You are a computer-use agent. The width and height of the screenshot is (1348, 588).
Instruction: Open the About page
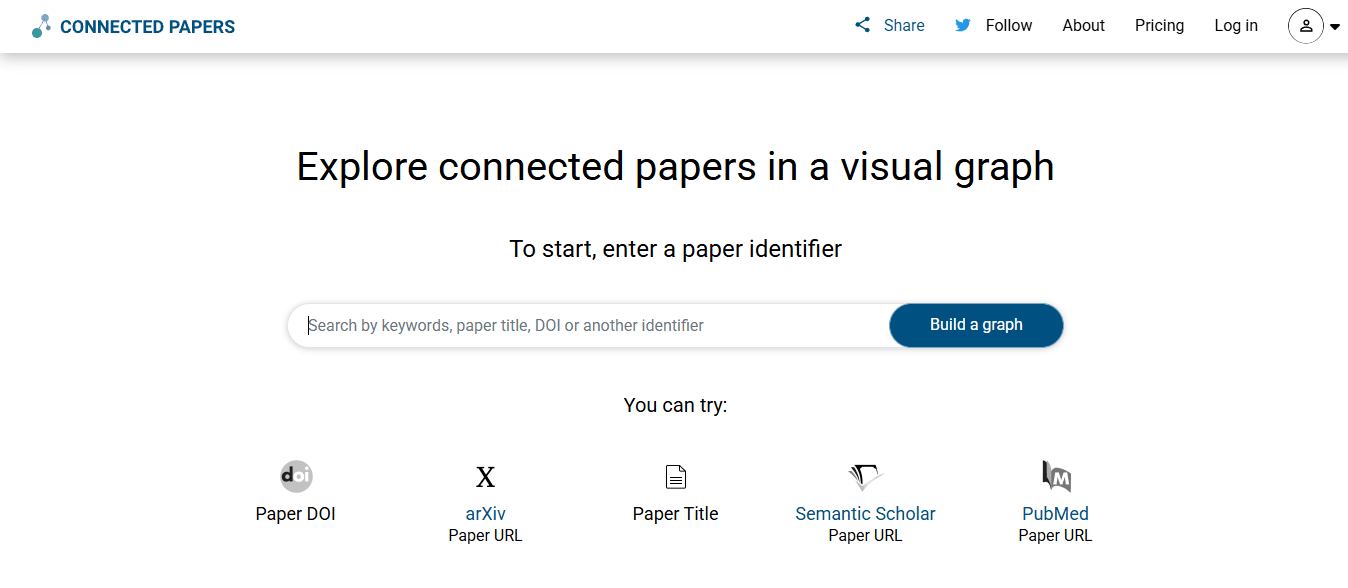point(1083,25)
